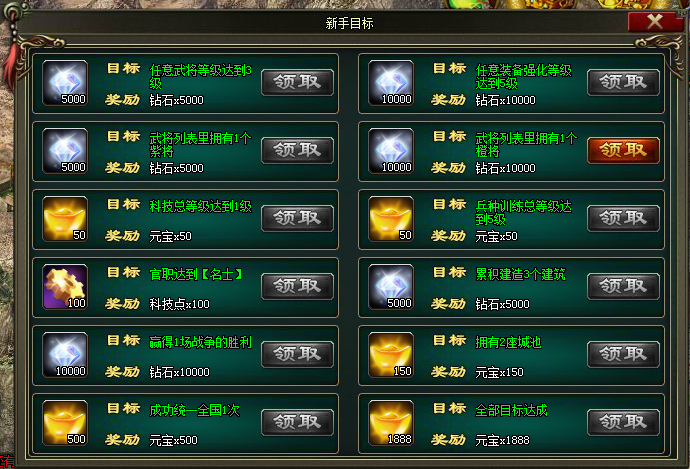Screen dimensions: 690x469
Task: Click the 1888 gold ingot icon for 全部目标达成
Action: (391, 423)
